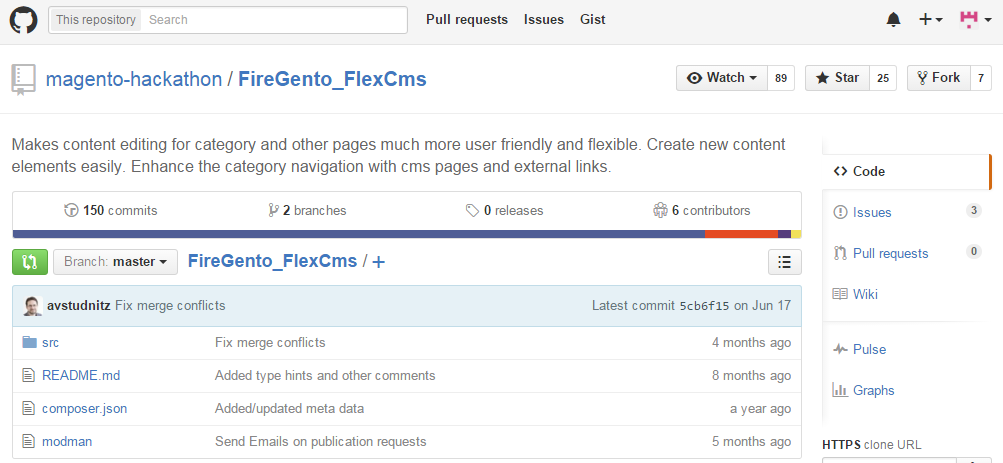Open the Issues tab in sidebar

point(871,212)
